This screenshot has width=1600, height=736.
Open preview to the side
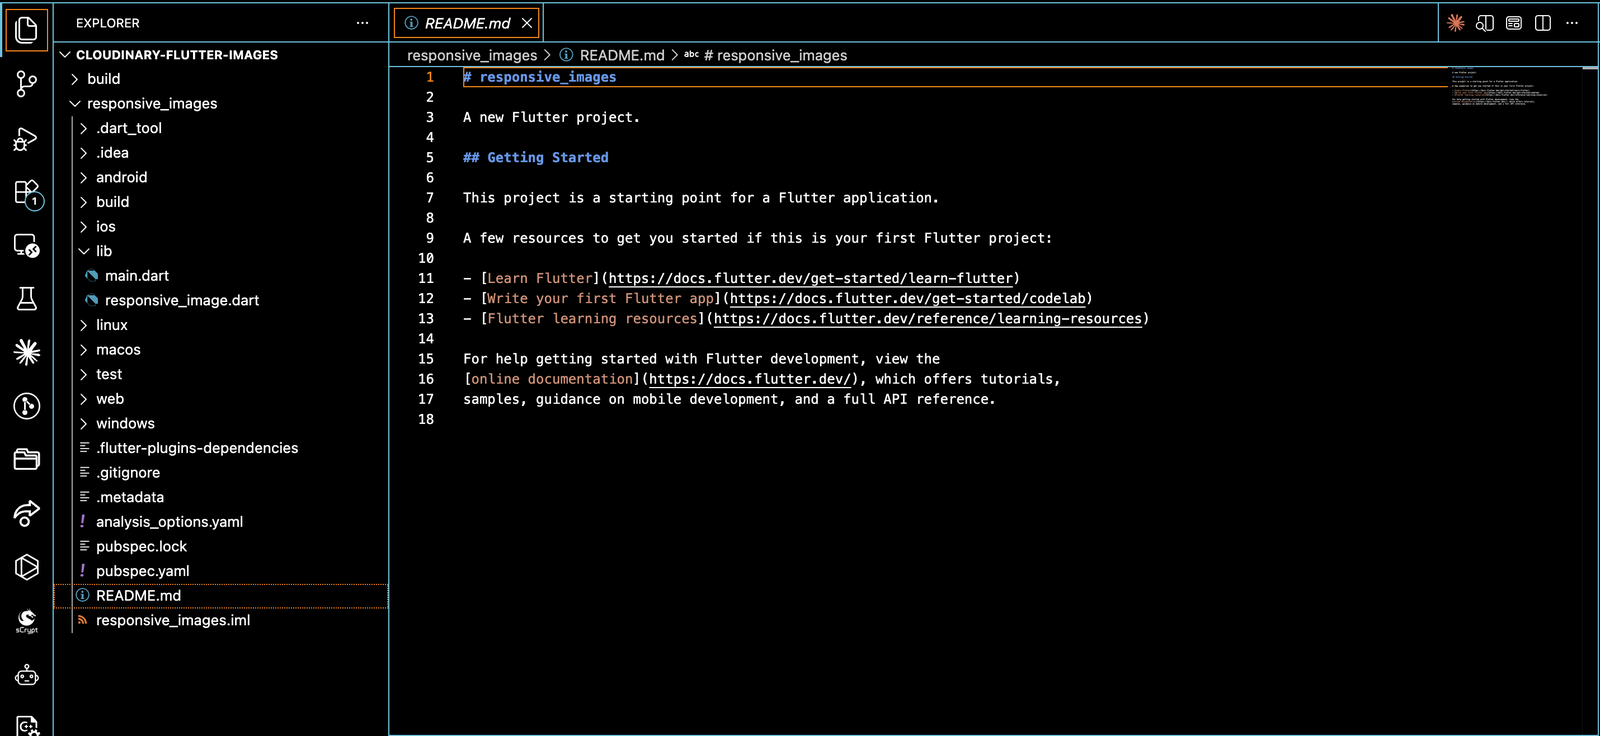click(x=1485, y=23)
